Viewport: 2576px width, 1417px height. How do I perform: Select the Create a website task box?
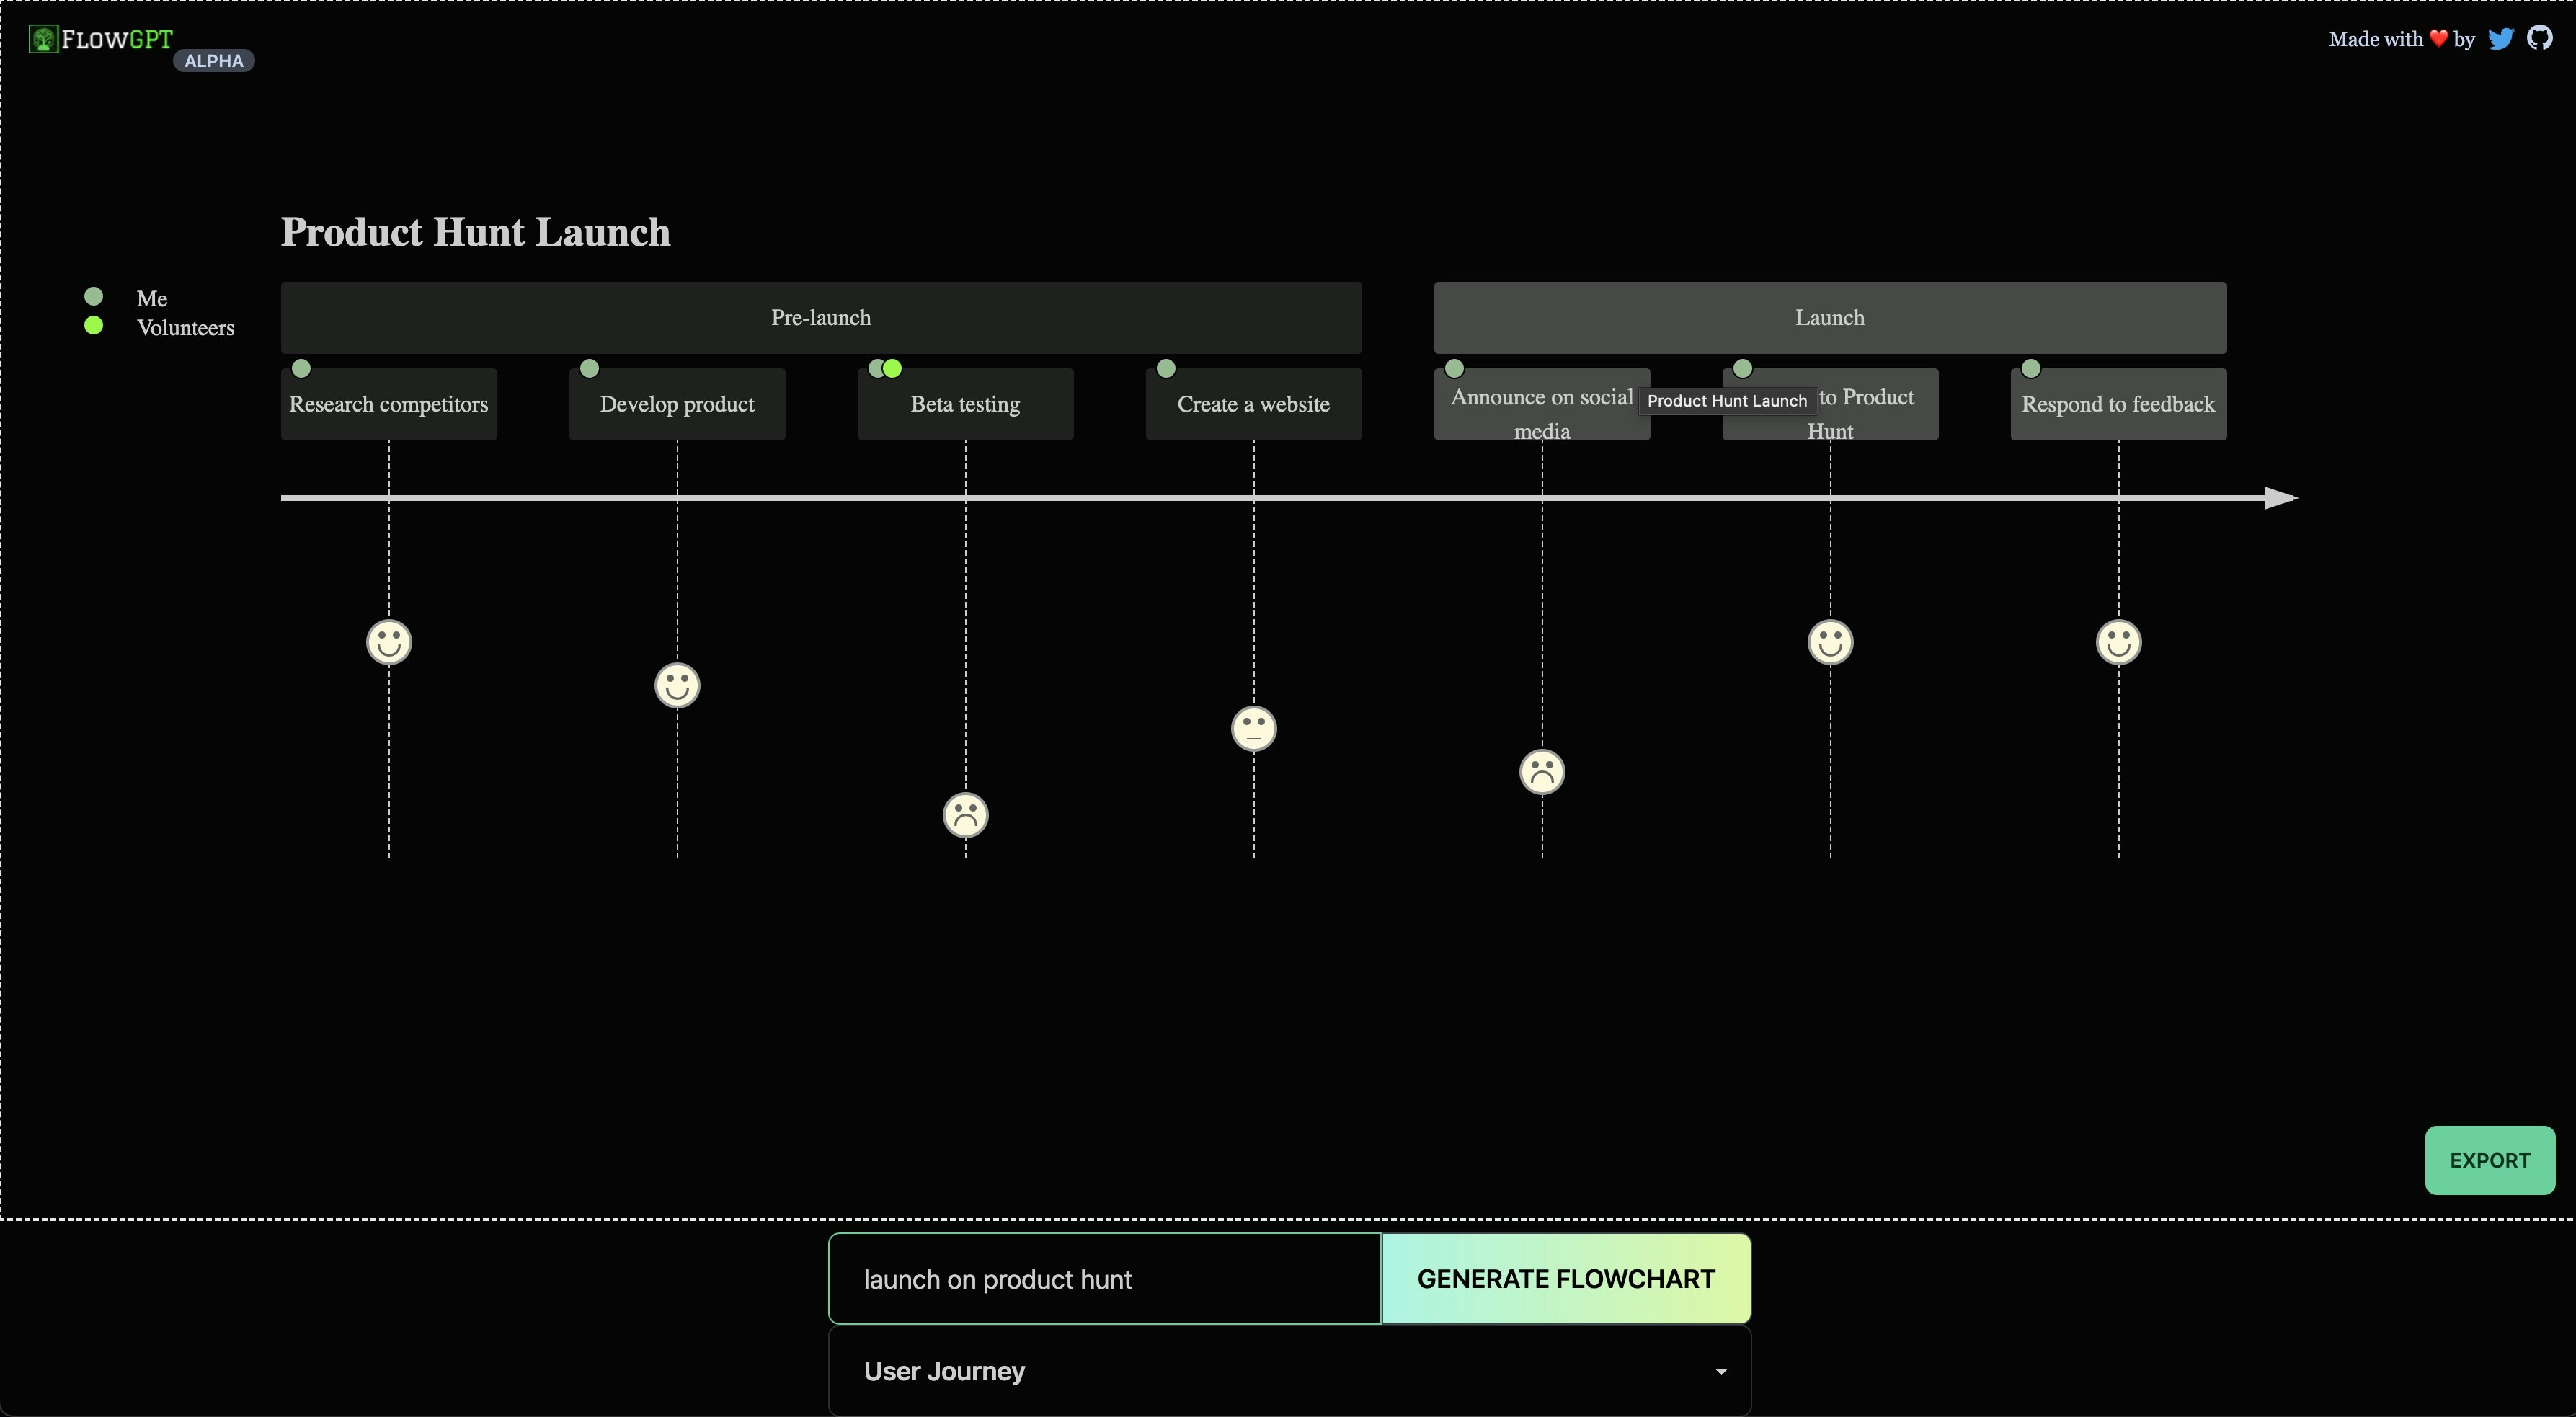click(x=1253, y=404)
